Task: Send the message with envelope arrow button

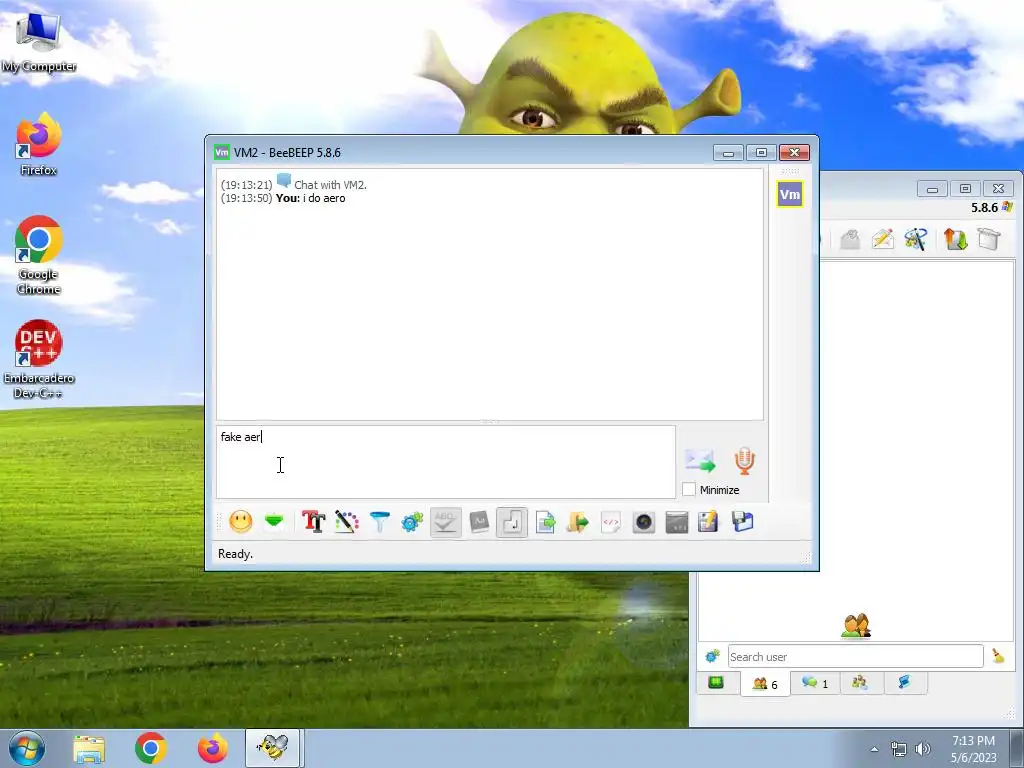Action: pyautogui.click(x=700, y=460)
